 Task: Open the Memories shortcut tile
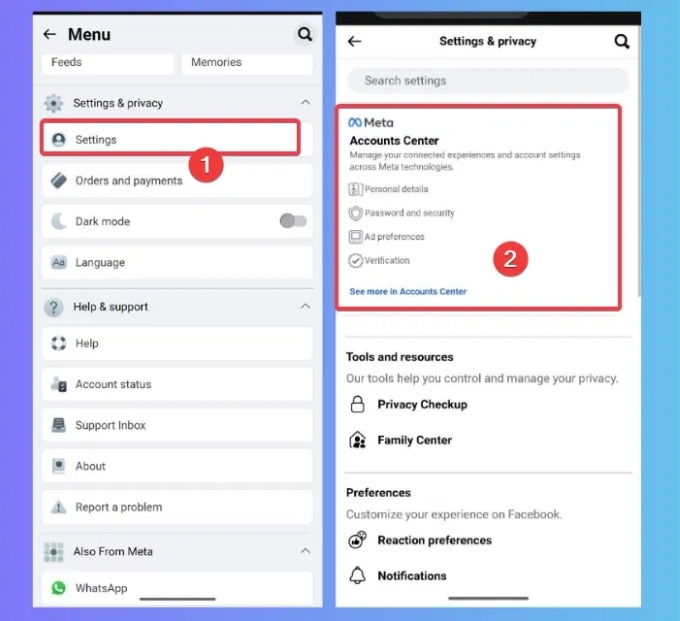click(x=247, y=63)
